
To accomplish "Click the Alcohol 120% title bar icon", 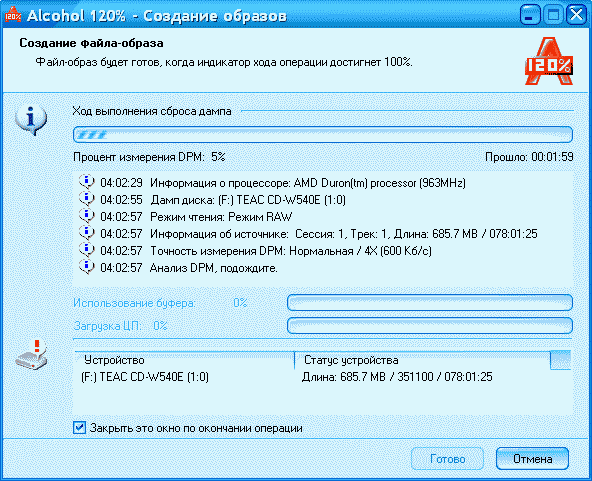I will point(13,14).
